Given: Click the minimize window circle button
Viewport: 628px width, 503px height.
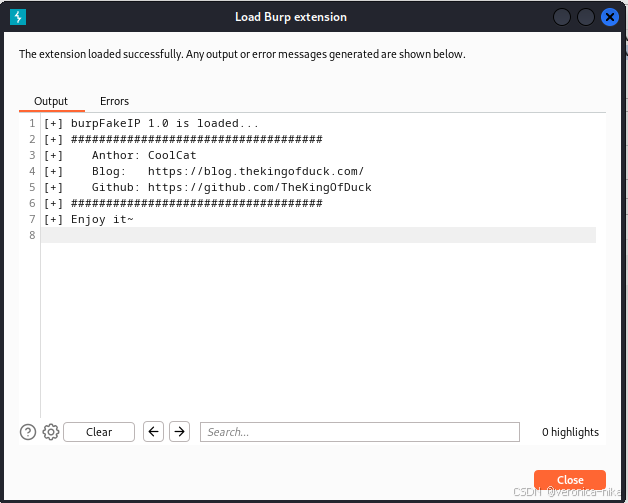Looking at the screenshot, I should click(562, 17).
